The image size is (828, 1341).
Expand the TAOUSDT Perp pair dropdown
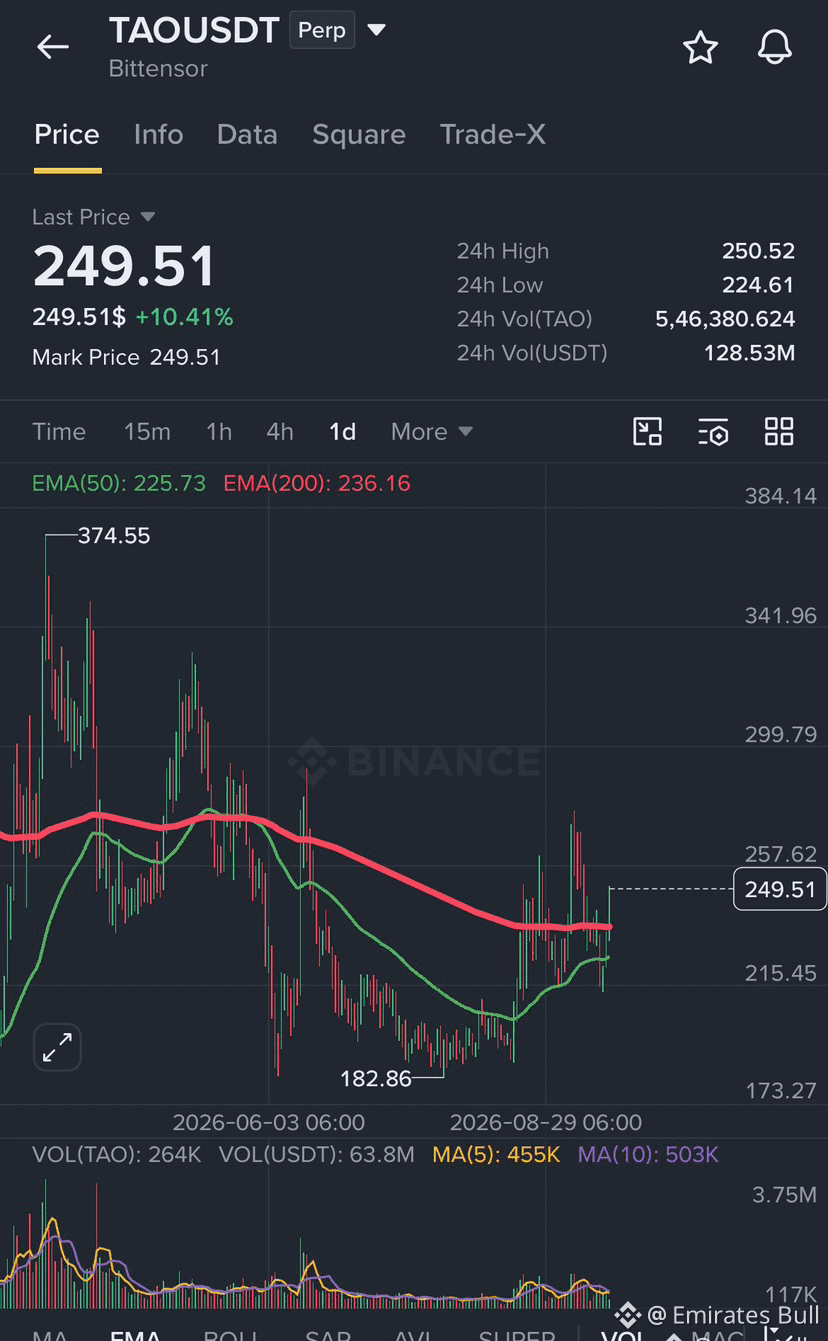(376, 30)
